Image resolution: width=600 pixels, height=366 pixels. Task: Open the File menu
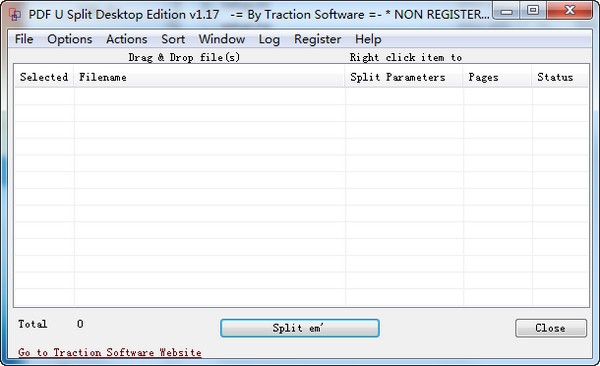click(24, 39)
